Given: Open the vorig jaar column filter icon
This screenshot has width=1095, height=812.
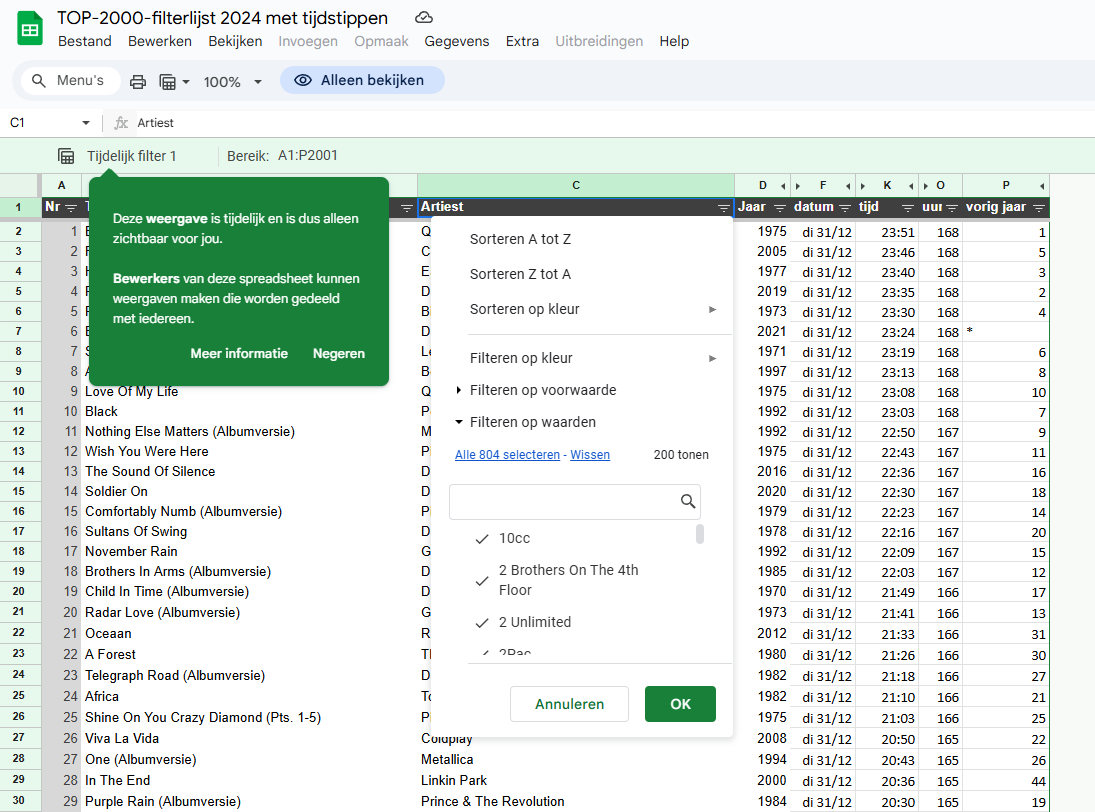Looking at the screenshot, I should 1039,208.
